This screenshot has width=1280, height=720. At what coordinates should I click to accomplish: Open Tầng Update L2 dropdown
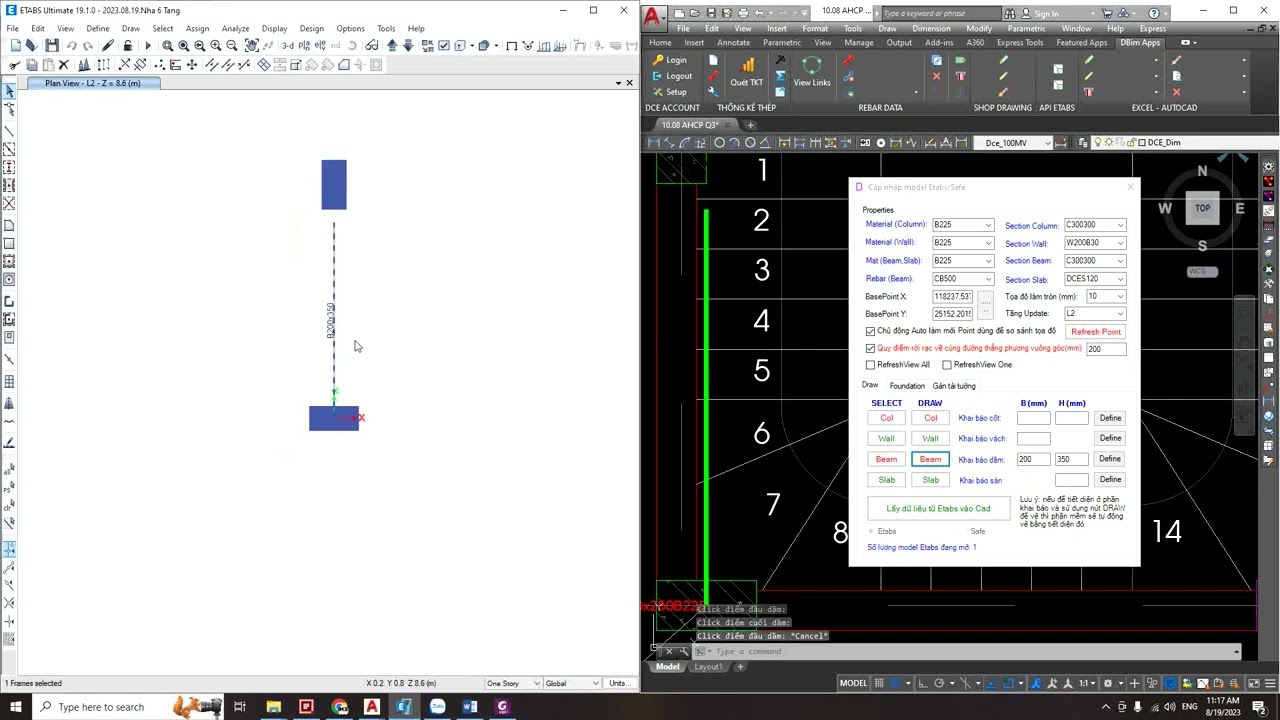click(x=1095, y=314)
